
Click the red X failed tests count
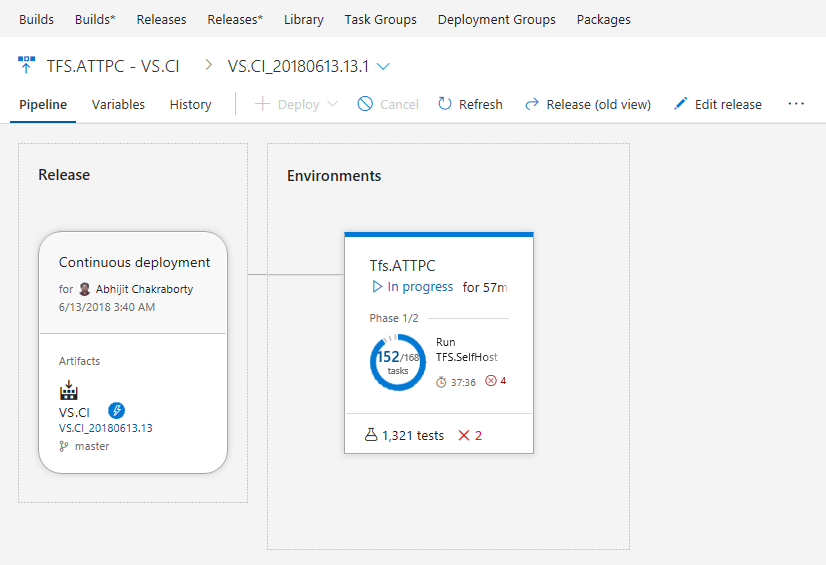click(x=470, y=435)
